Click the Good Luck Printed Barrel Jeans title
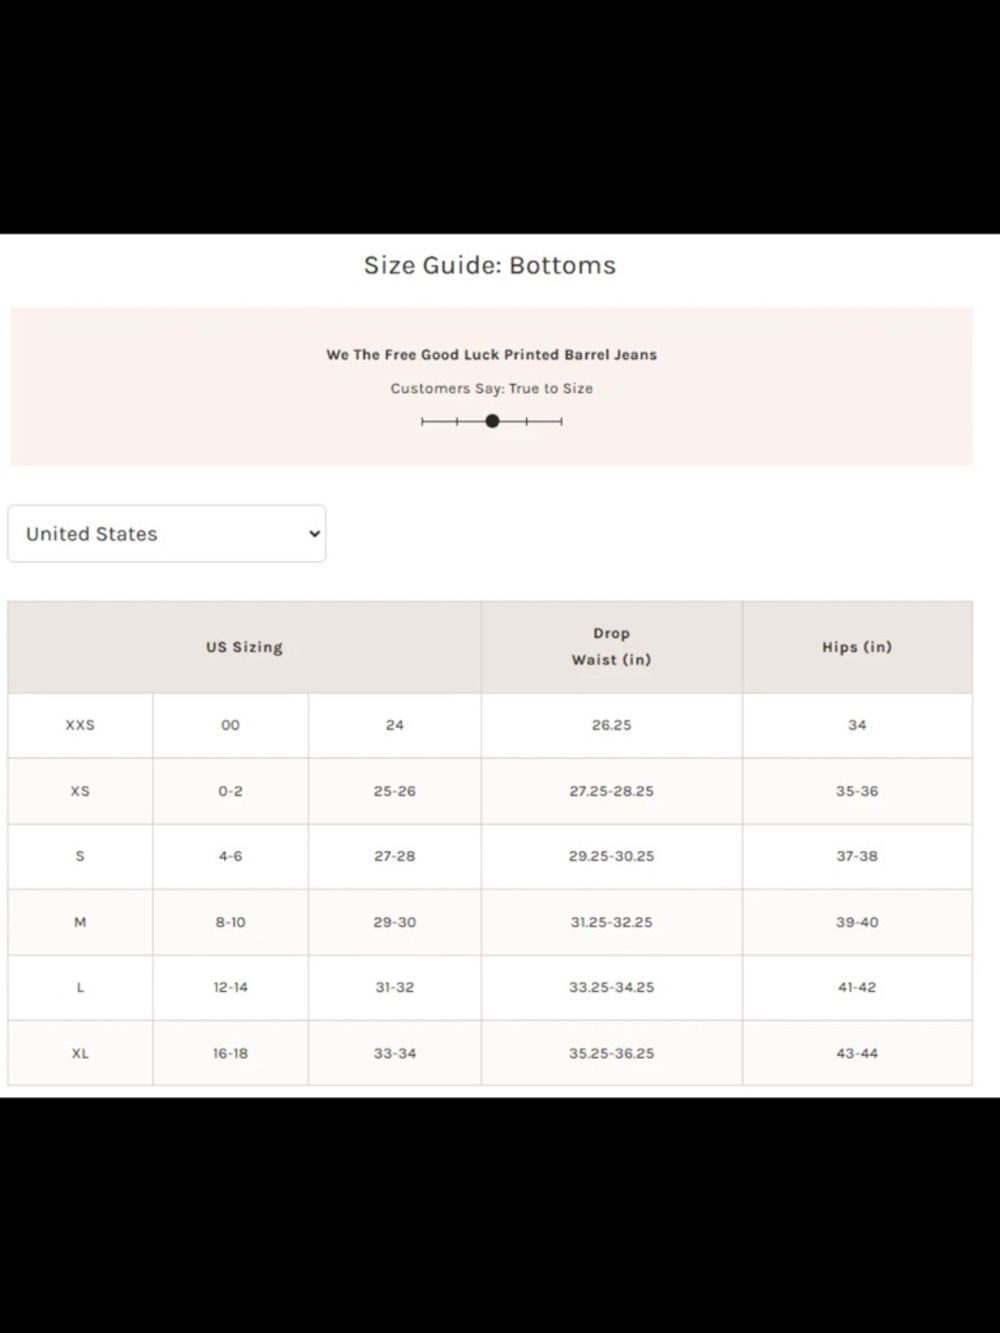 [x=491, y=354]
